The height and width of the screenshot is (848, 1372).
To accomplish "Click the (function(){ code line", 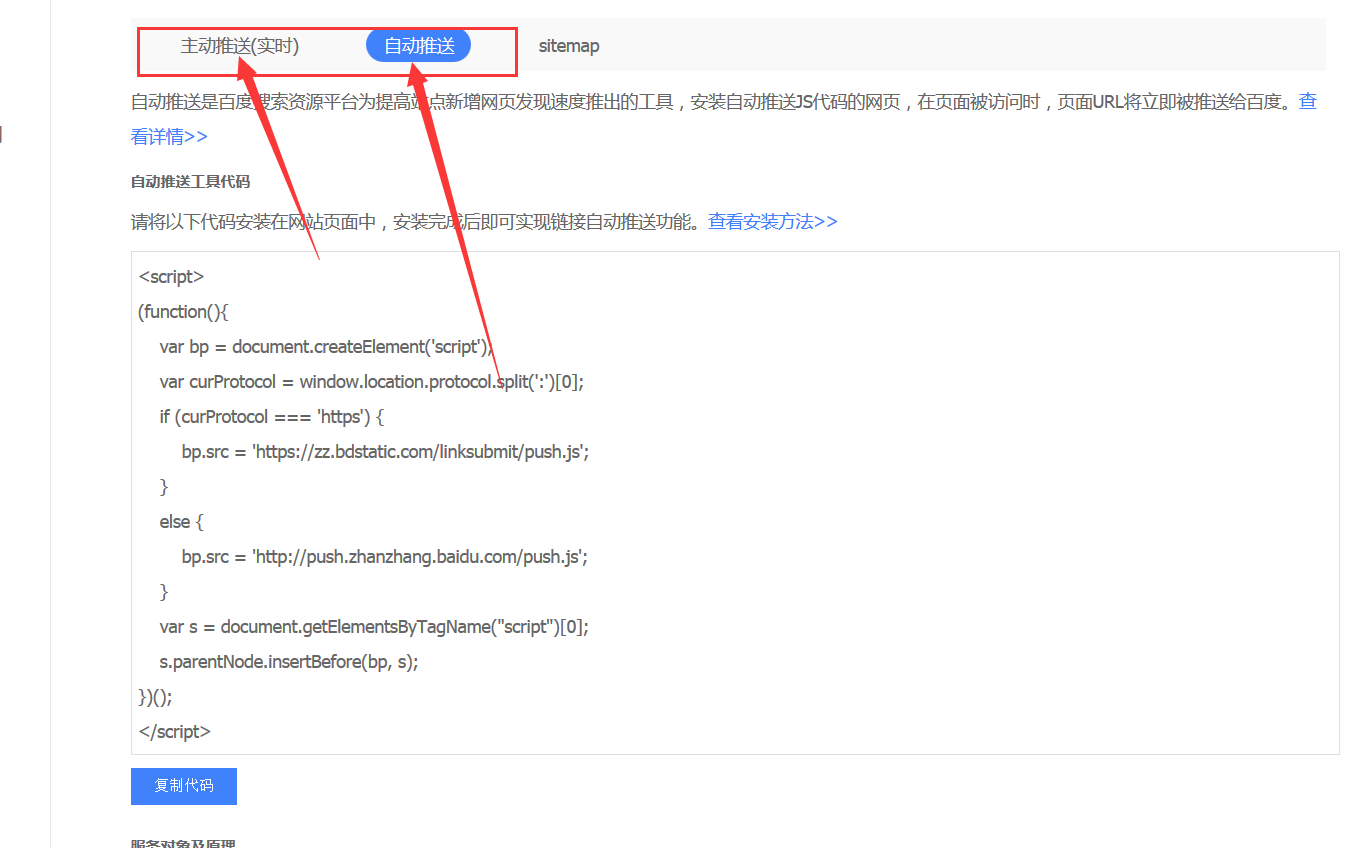I will point(184,312).
